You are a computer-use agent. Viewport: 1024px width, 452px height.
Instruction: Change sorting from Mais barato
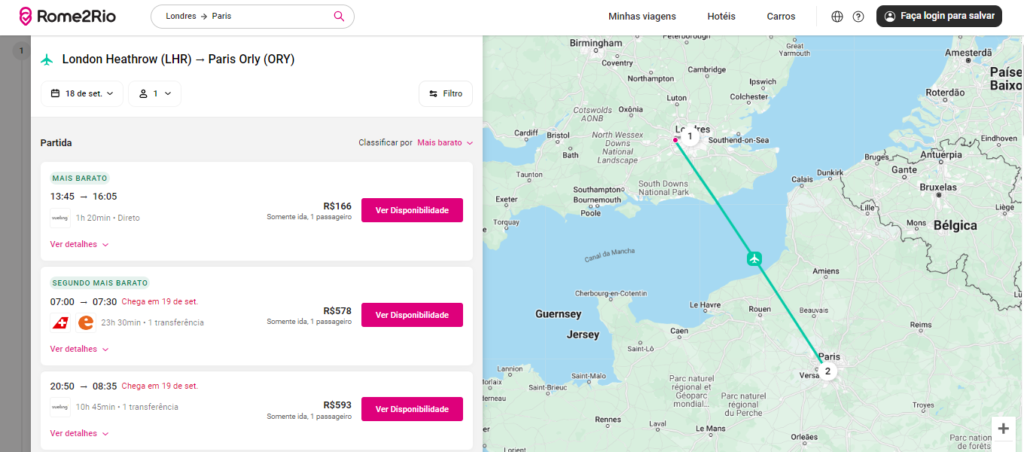[445, 143]
